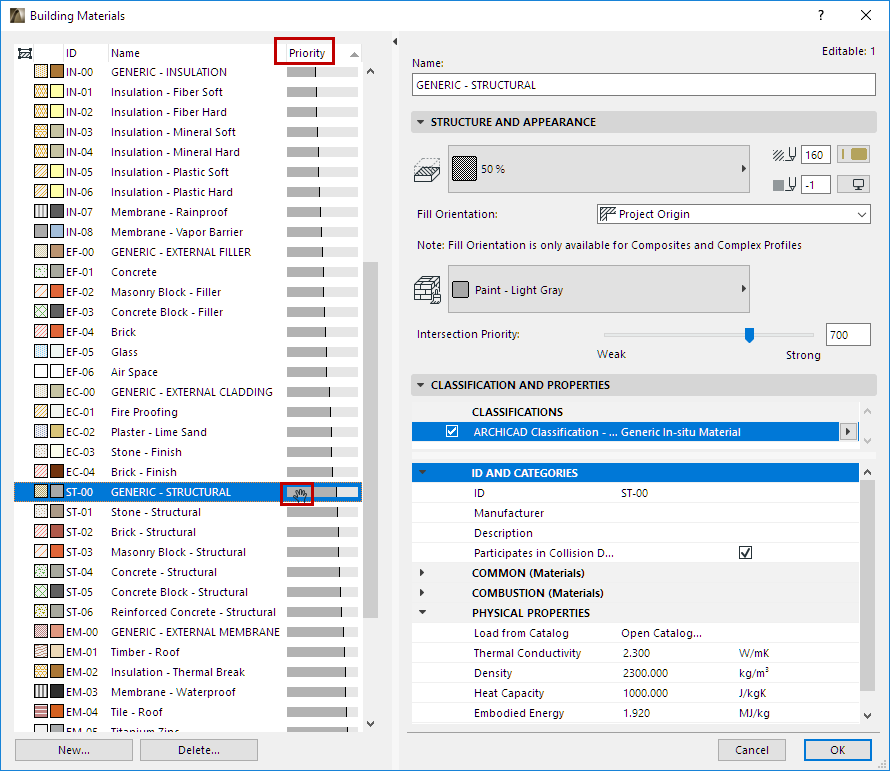This screenshot has height=771, width=890.
Task: Click the Name input field
Action: pyautogui.click(x=643, y=85)
